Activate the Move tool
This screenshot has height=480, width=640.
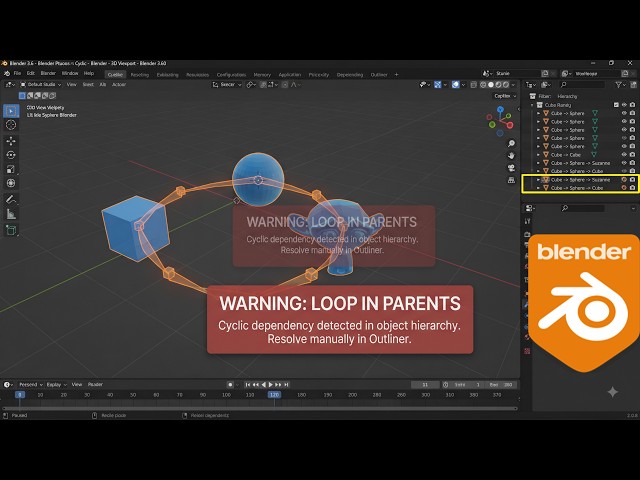11,141
